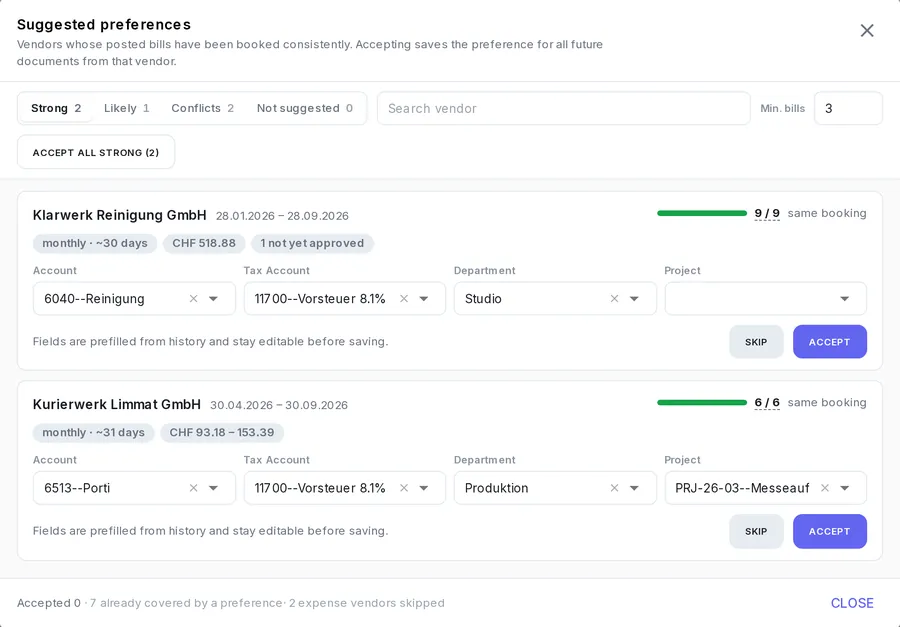
Task: Open the 6513--Porti account dropdown arrow
Action: click(214, 488)
